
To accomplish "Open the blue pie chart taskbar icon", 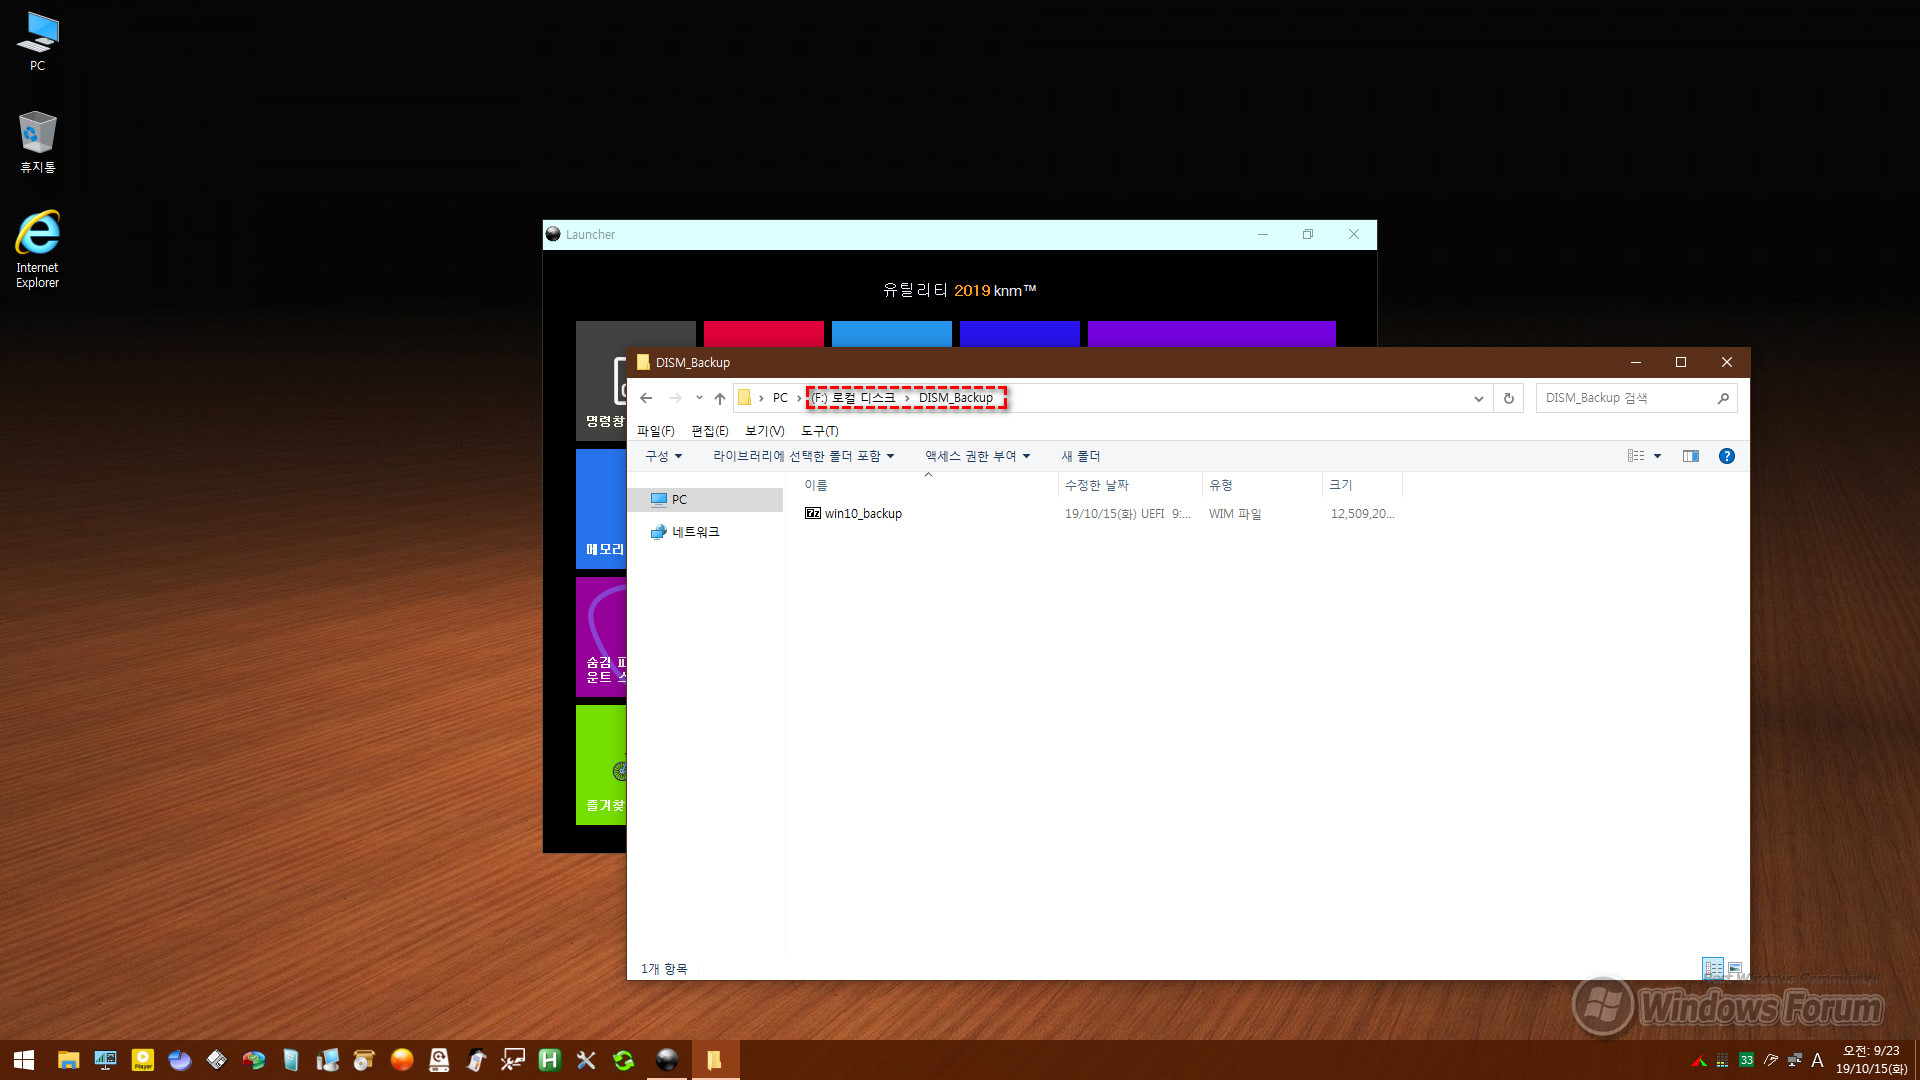I will click(x=180, y=1060).
